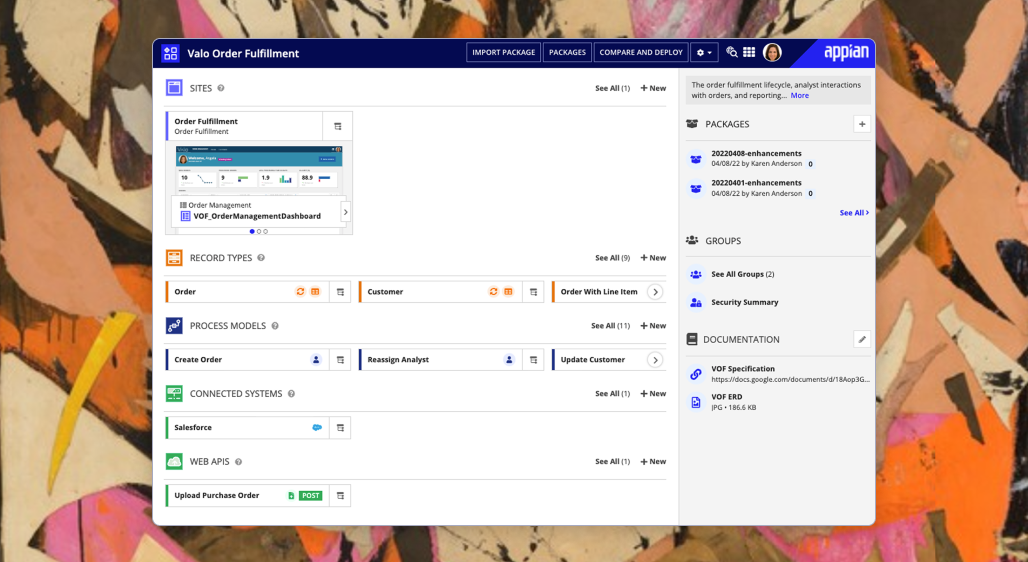Select Compare and Deploy in header
The height and width of the screenshot is (562, 1028).
point(641,53)
